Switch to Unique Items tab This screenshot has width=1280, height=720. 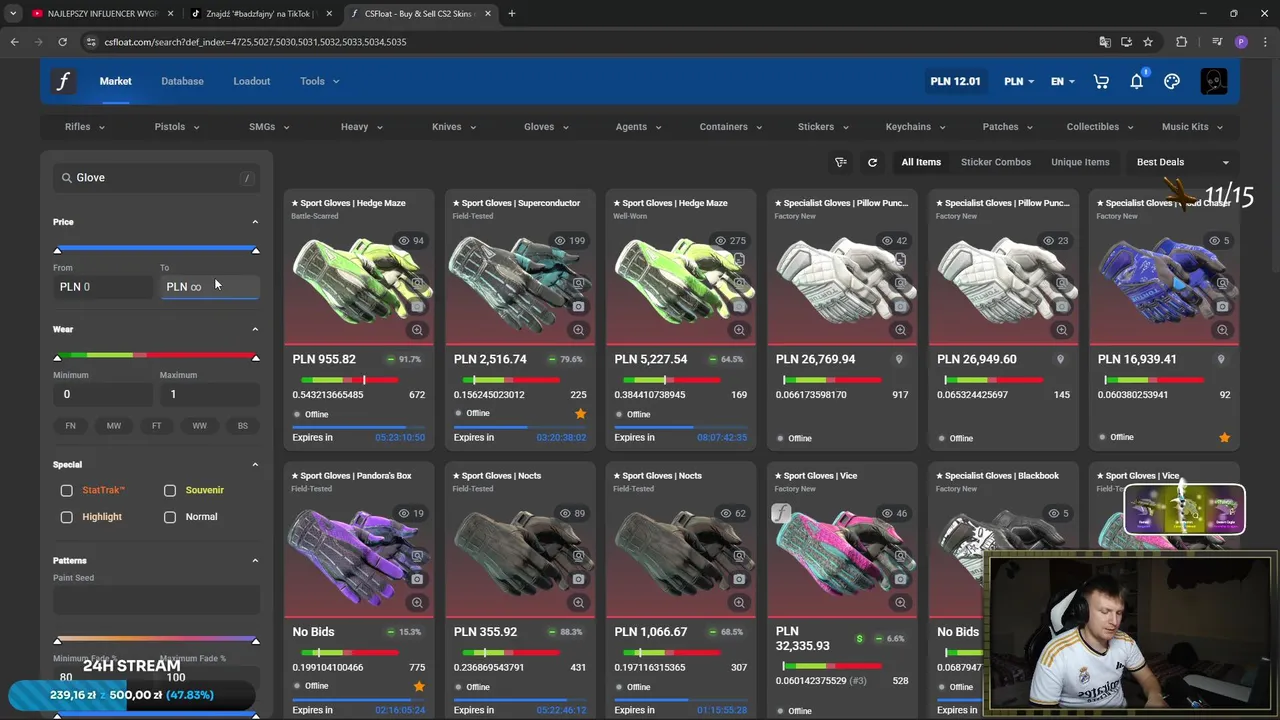click(1080, 162)
